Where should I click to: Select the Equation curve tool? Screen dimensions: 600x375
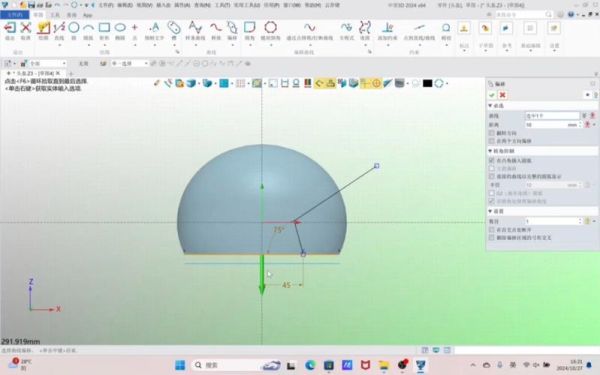[x=347, y=28]
